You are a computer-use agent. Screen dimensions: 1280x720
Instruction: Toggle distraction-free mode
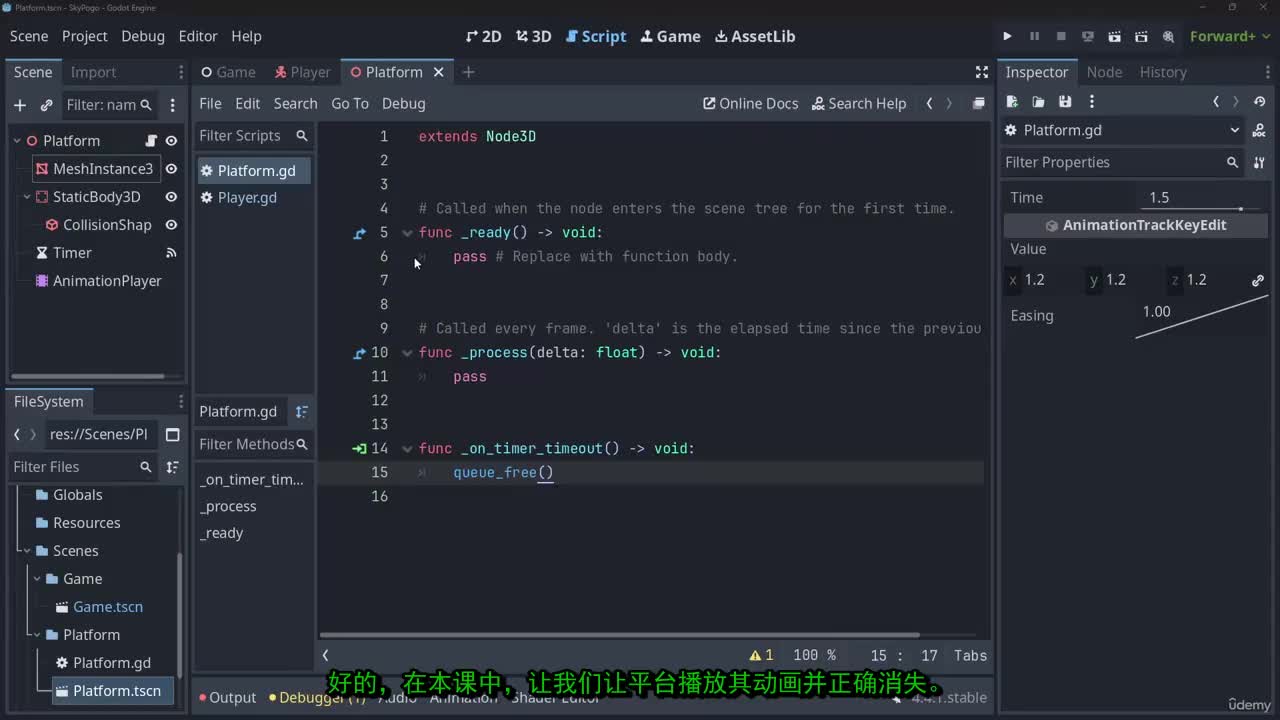click(x=982, y=72)
